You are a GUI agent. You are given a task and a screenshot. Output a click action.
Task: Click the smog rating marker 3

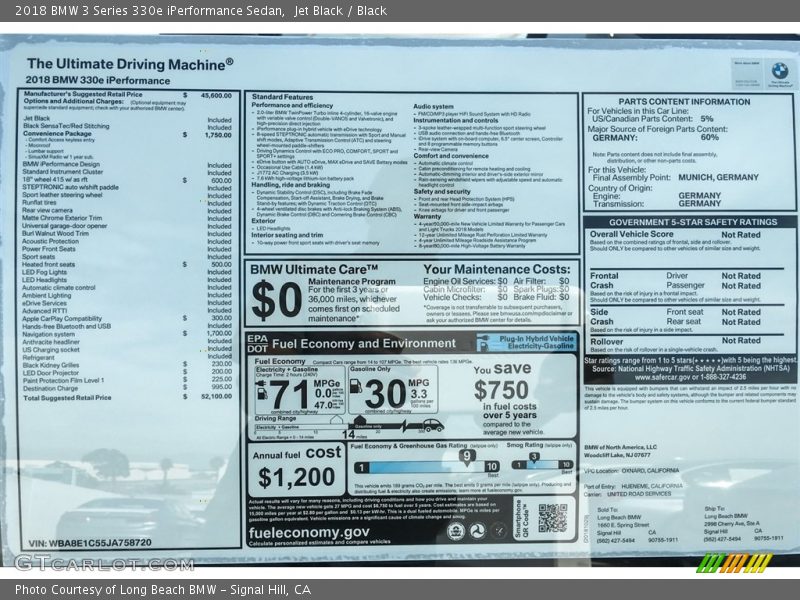(534, 457)
